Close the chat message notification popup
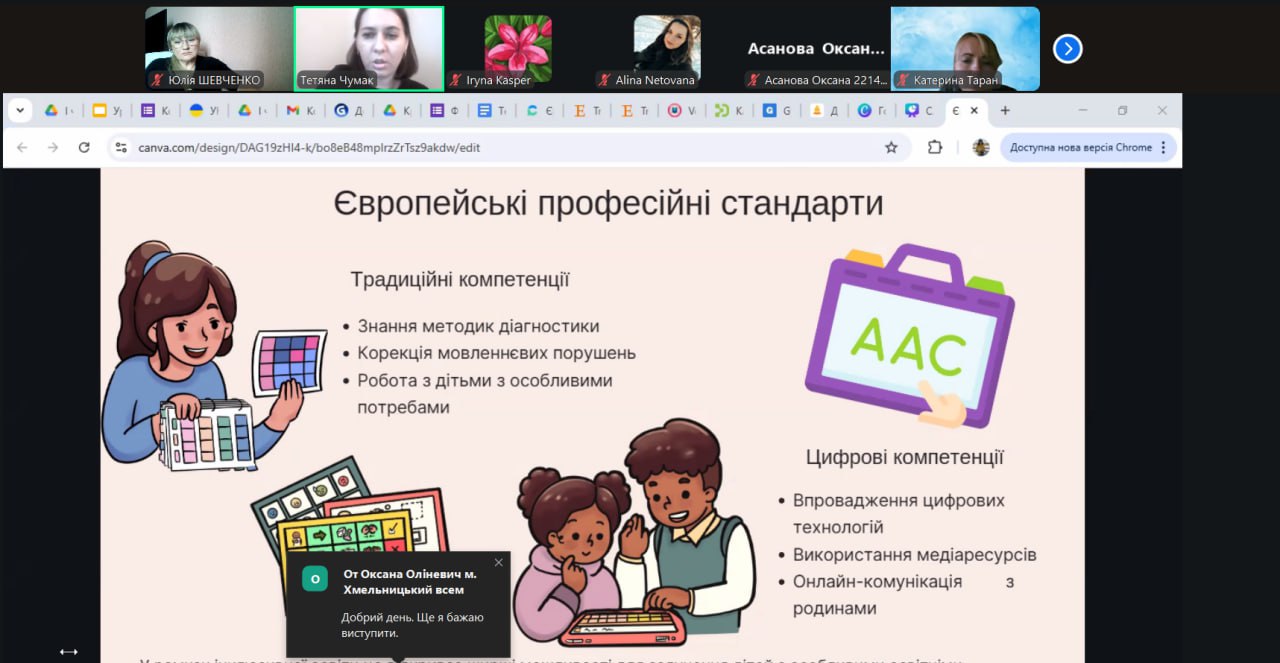The width and height of the screenshot is (1280, 663). click(x=498, y=562)
